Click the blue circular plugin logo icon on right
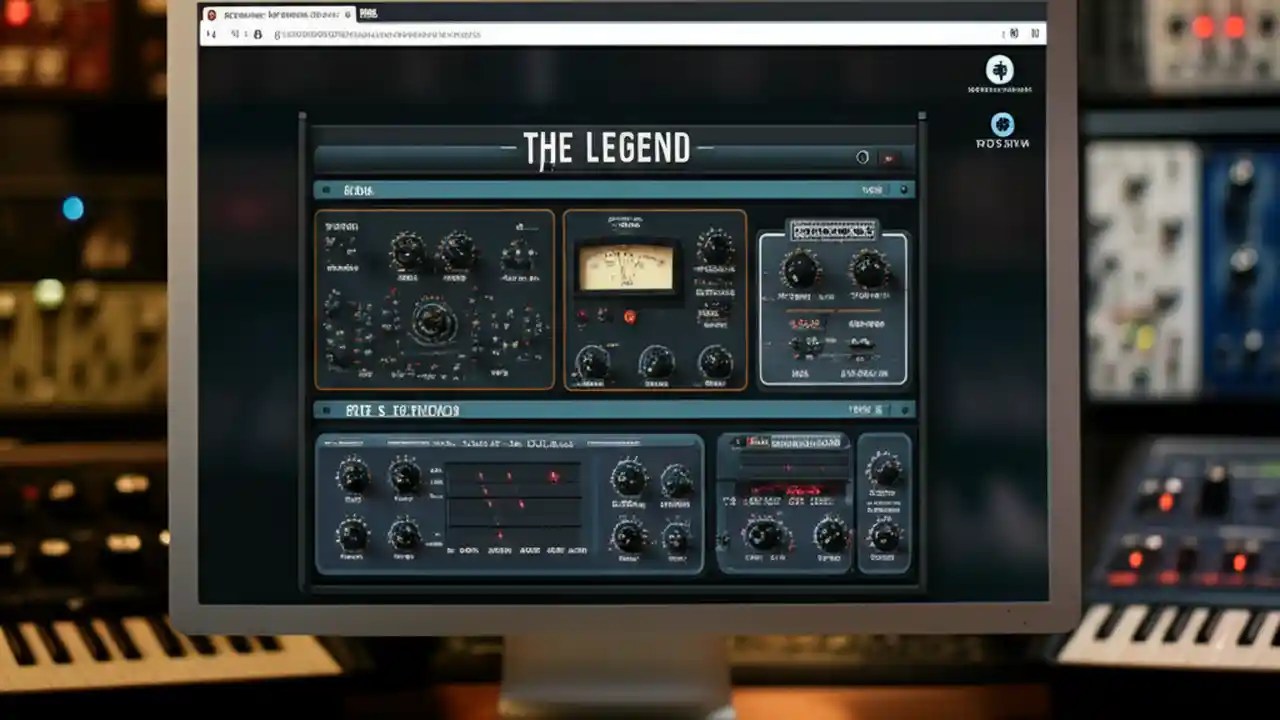Viewport: 1280px width, 720px height. pos(1003,124)
